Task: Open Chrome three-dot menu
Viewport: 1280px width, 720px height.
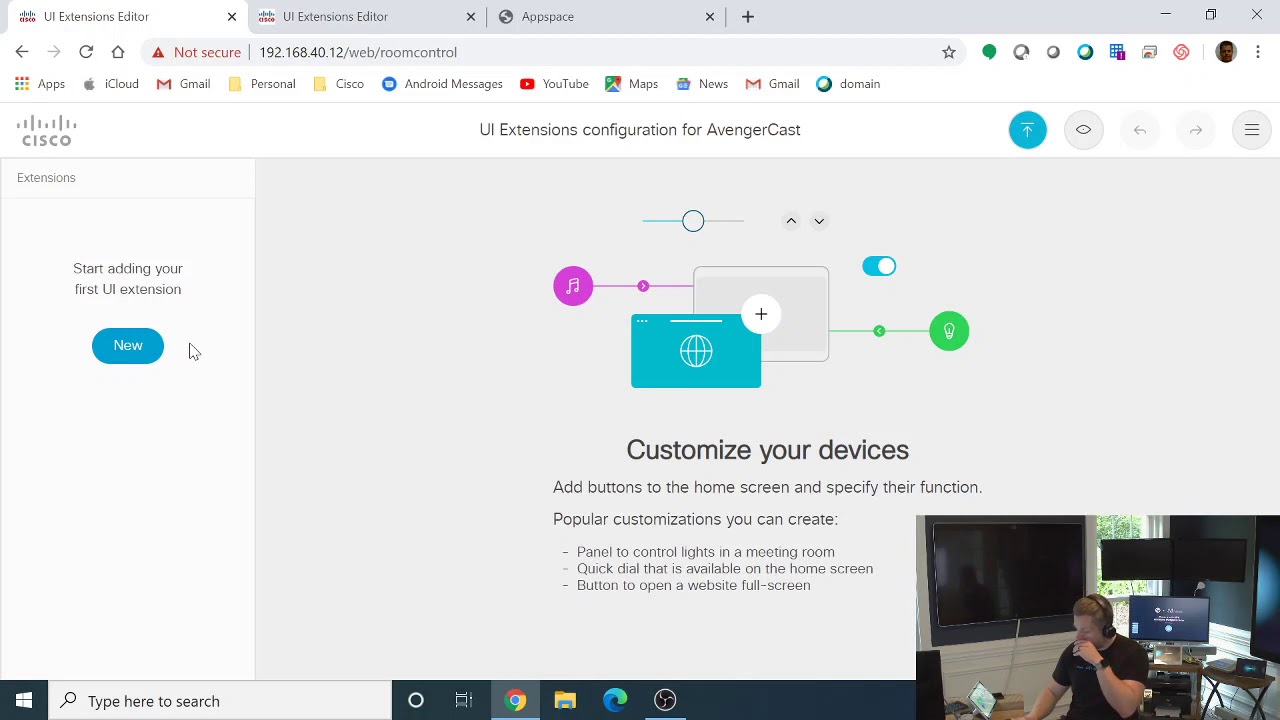Action: tap(1258, 52)
